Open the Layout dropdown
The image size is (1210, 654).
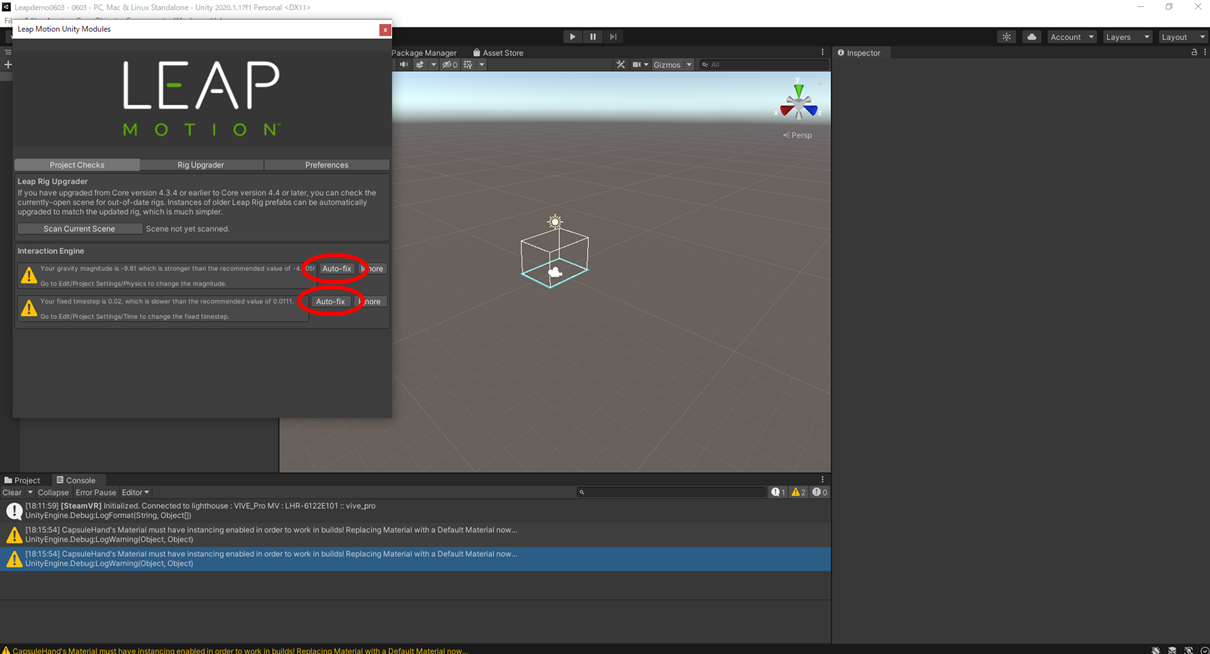(1182, 37)
